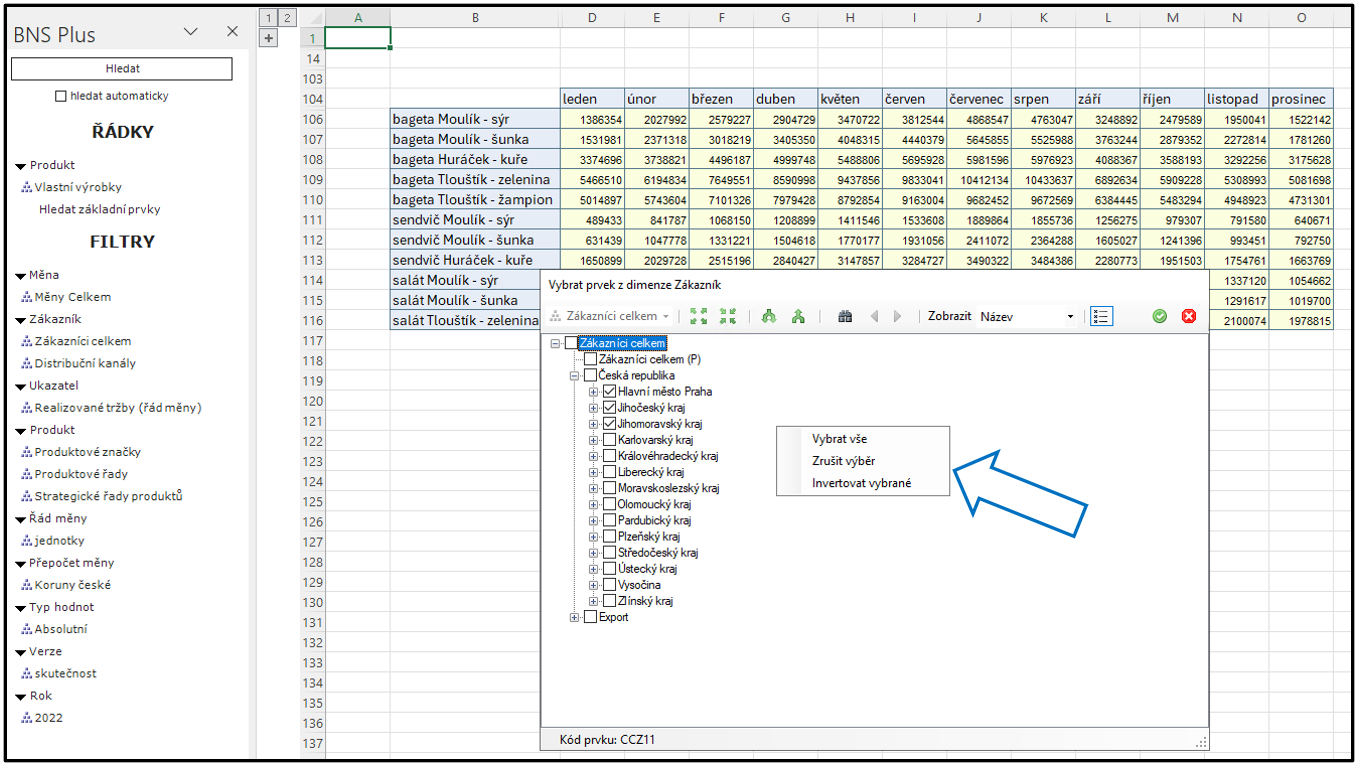Click the leden column header cell

(x=591, y=99)
